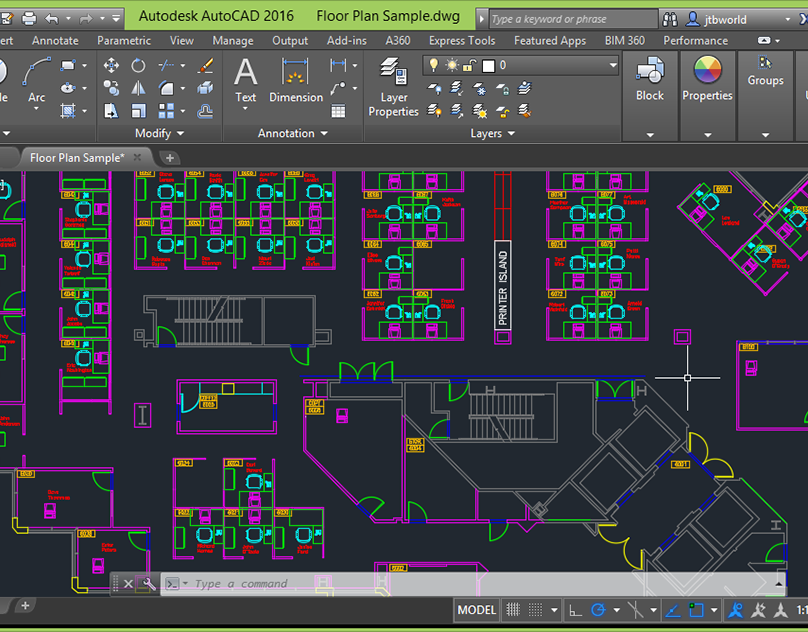Click the command line customize wrench icon
The height and width of the screenshot is (632, 808).
coord(149,584)
